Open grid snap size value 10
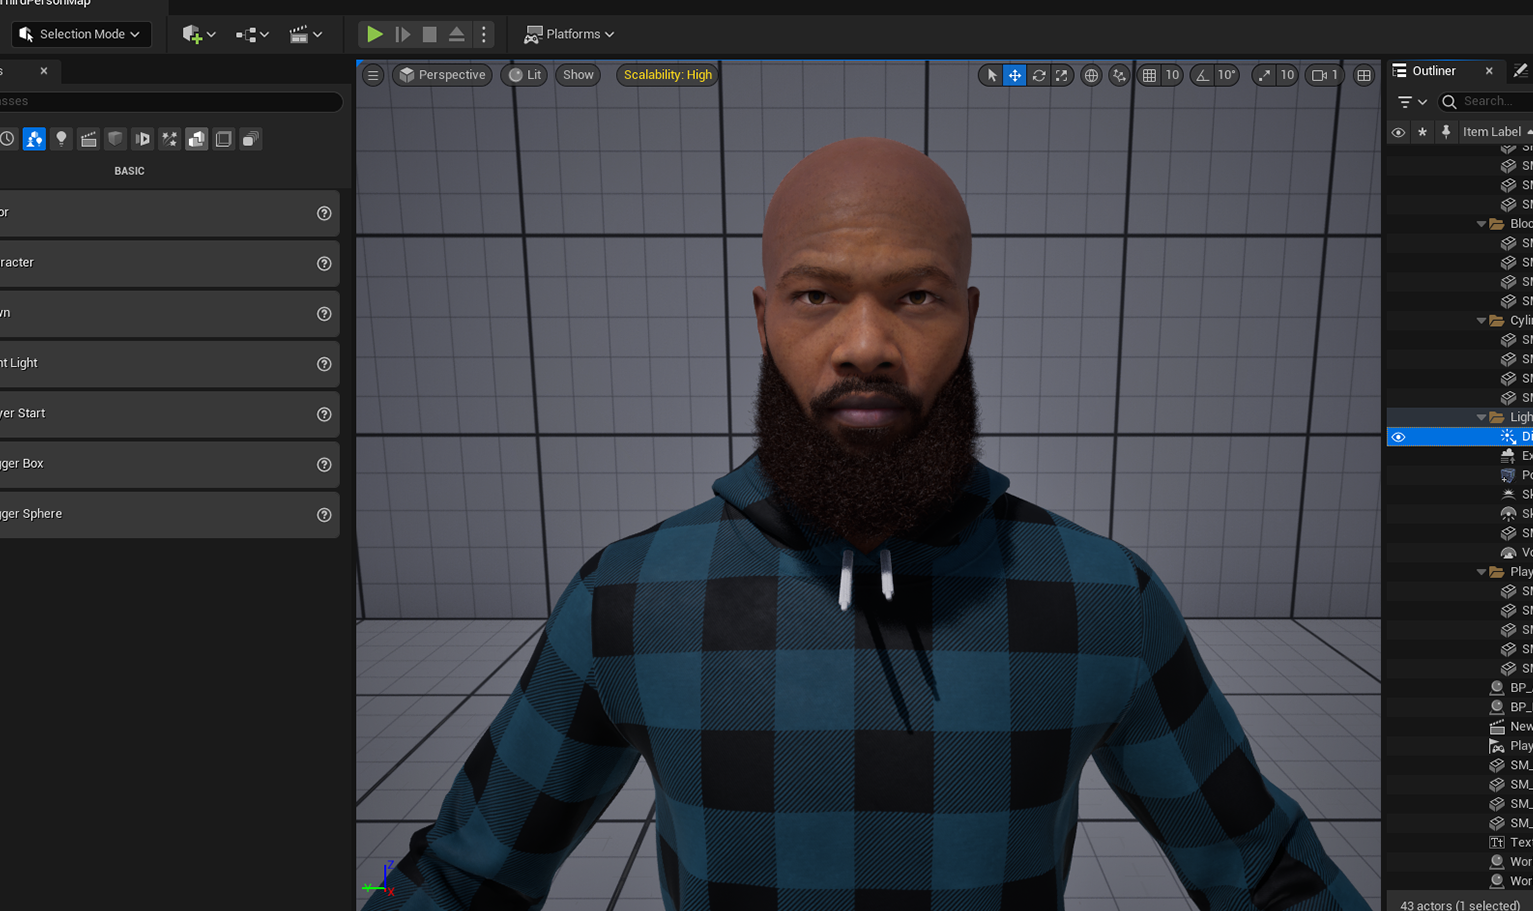 (x=1172, y=75)
